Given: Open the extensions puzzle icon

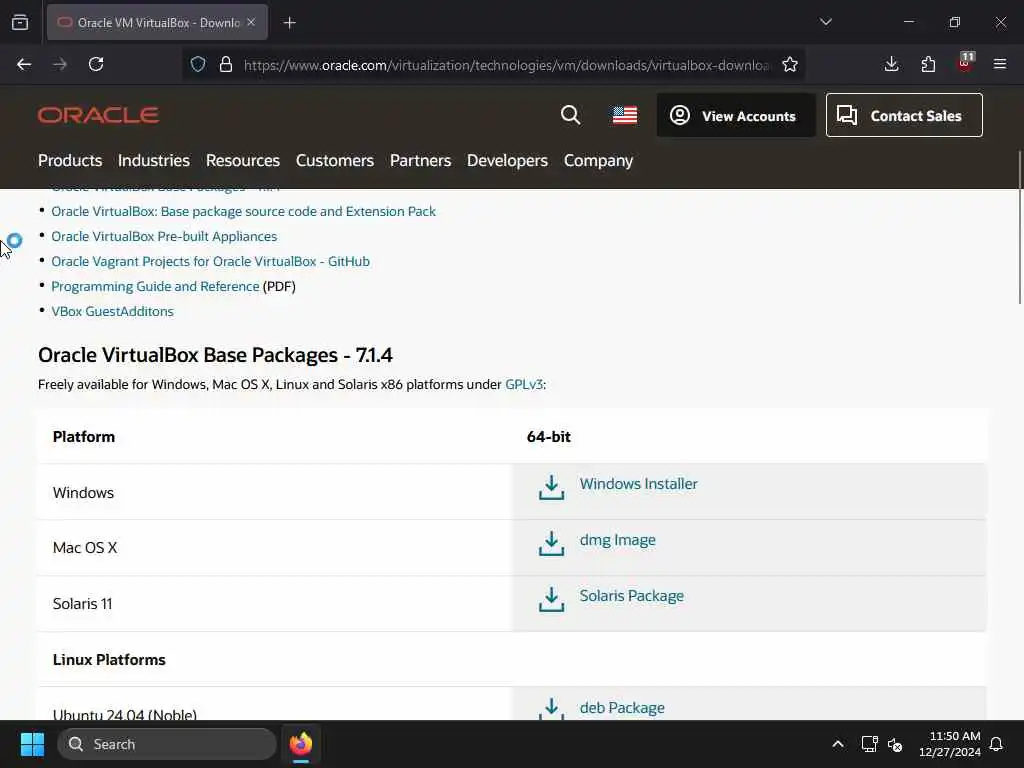Looking at the screenshot, I should click(x=928, y=64).
